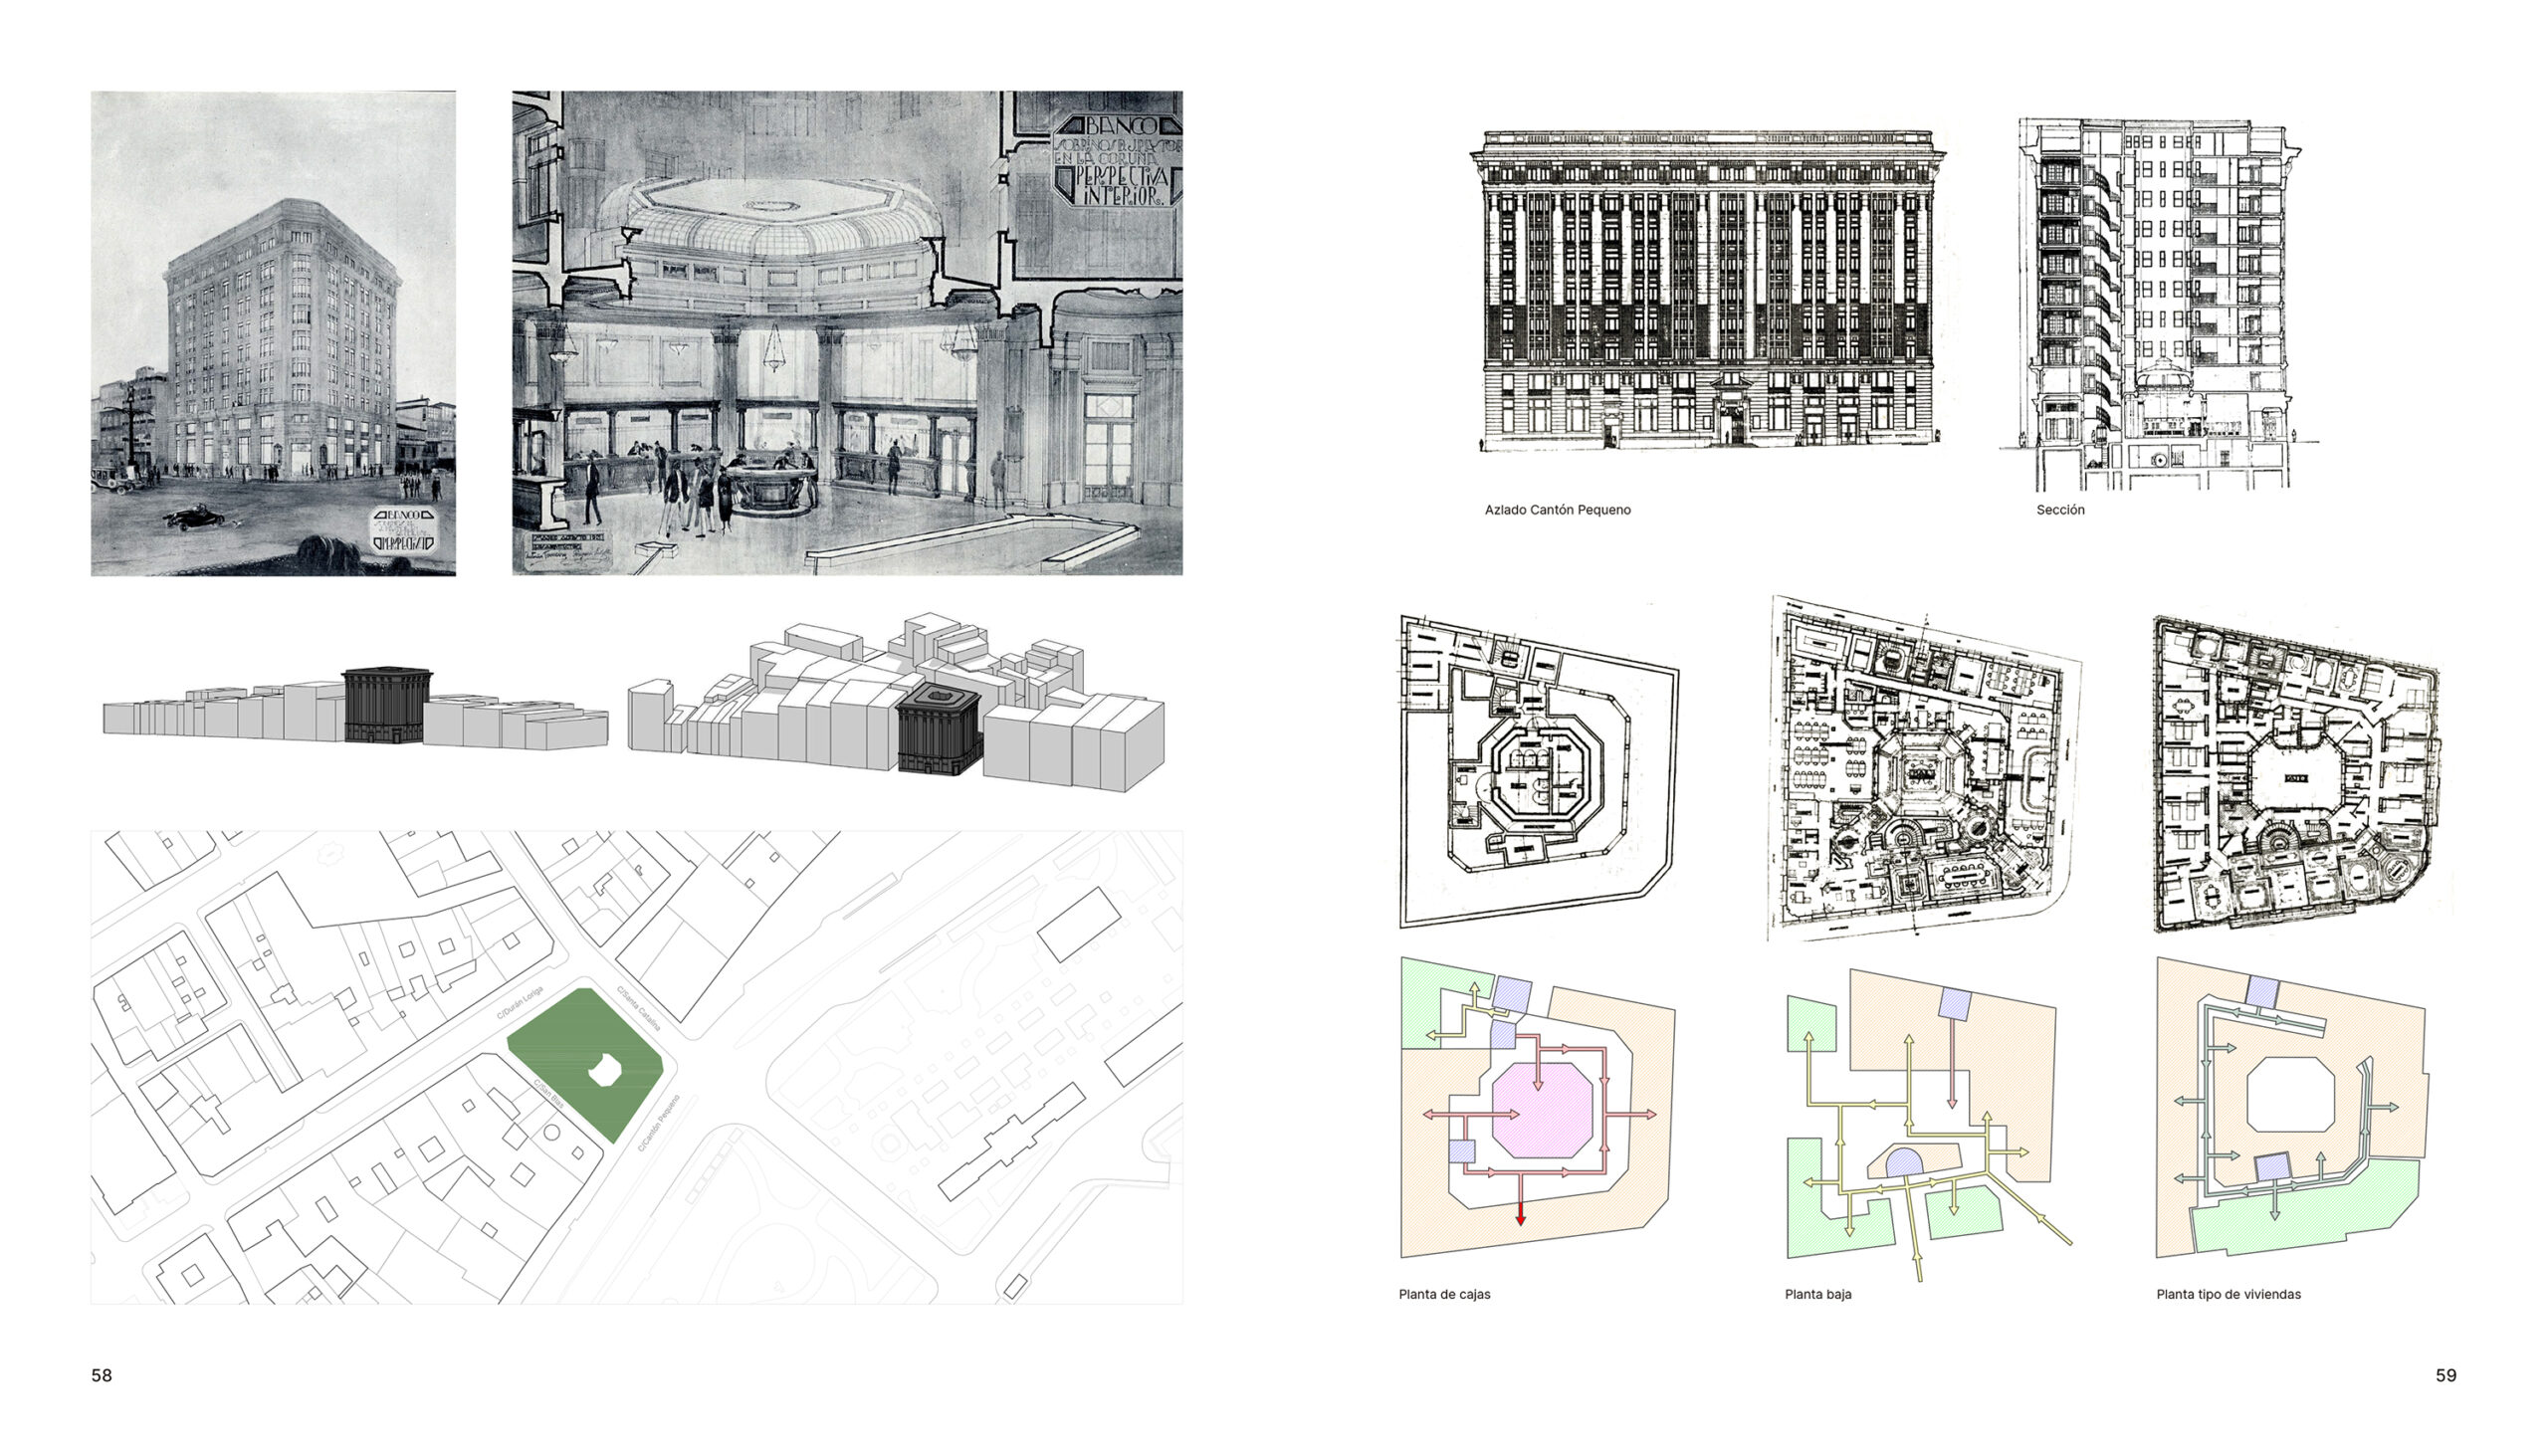Click the exterior perspective photo of the bank
Viewport: 2548px width, 1456px height.
pos(273,333)
